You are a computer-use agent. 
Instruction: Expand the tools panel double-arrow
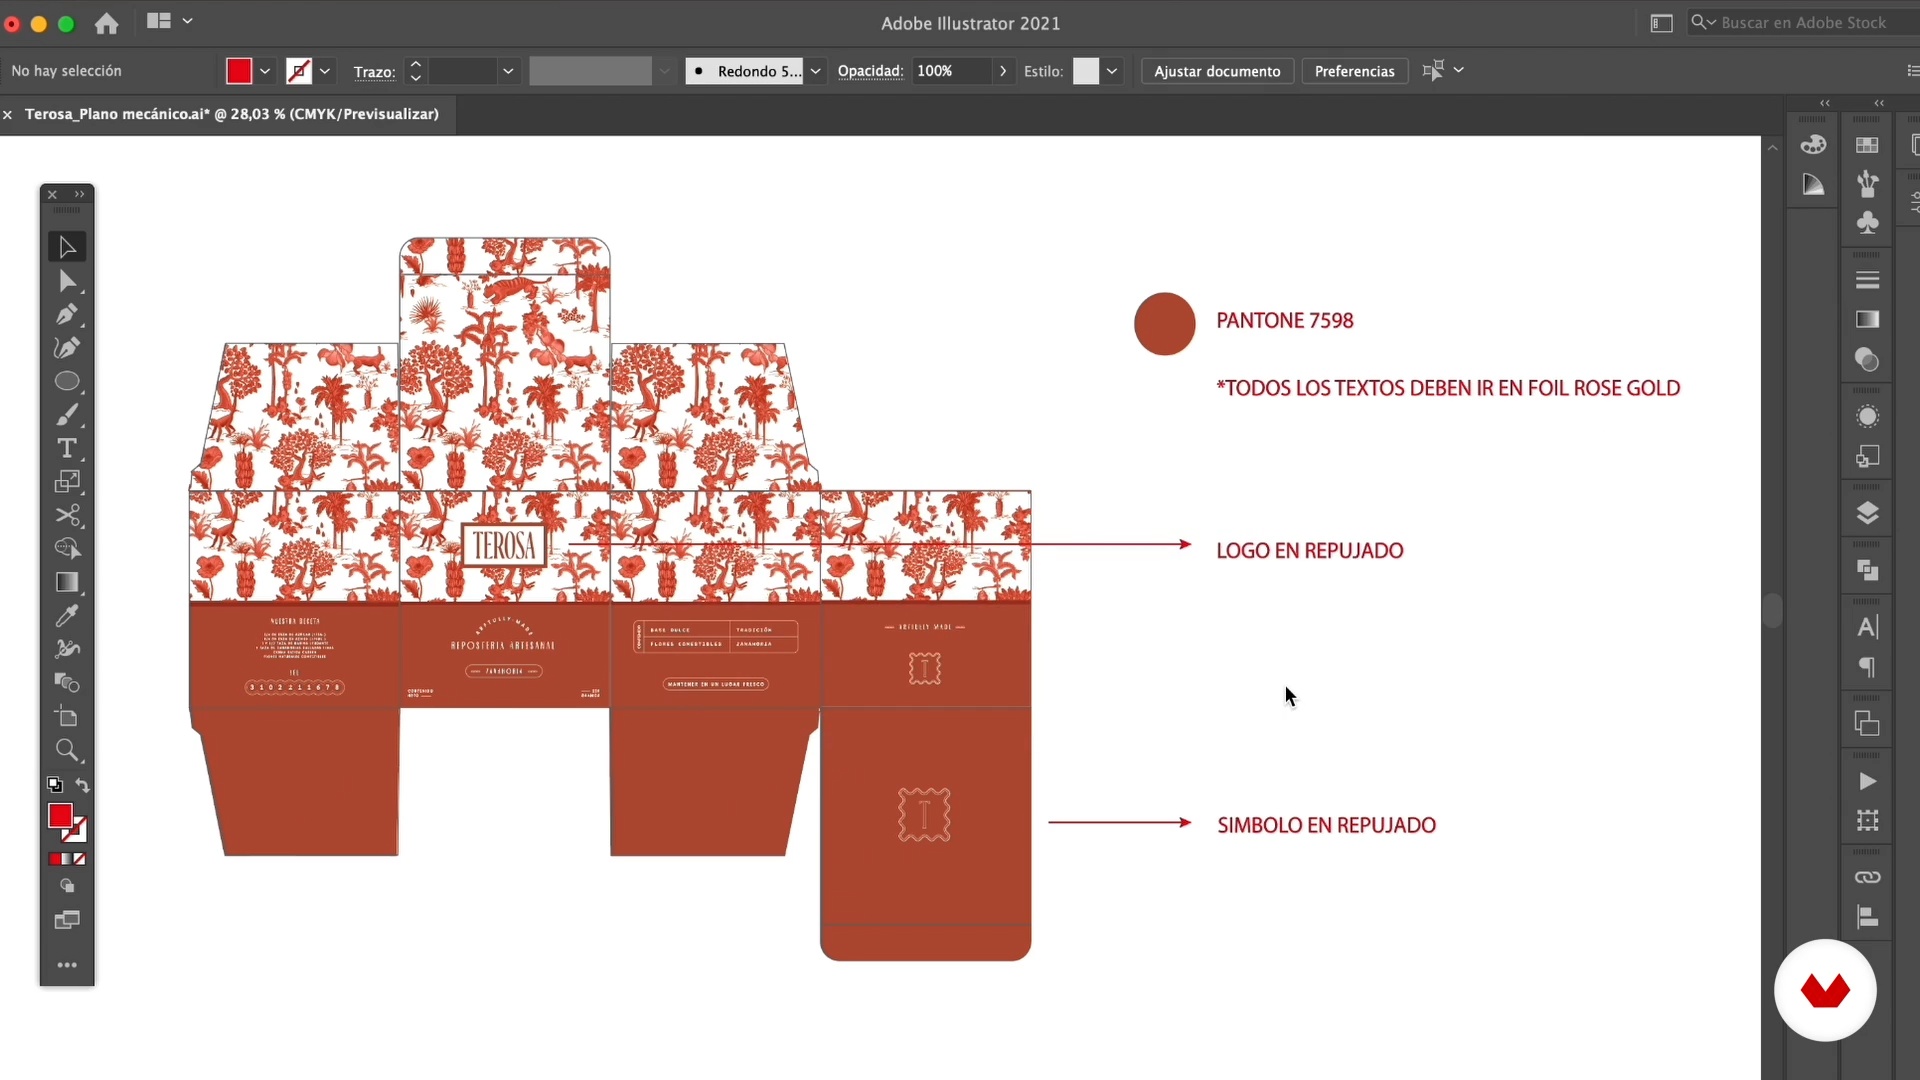tap(80, 194)
